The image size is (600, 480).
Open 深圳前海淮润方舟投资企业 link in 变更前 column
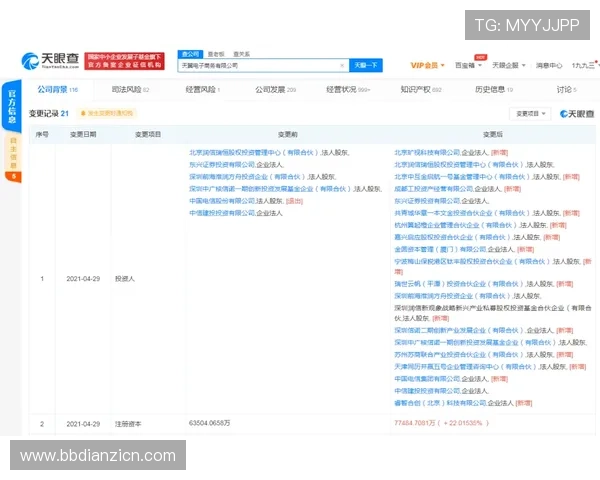pos(248,177)
